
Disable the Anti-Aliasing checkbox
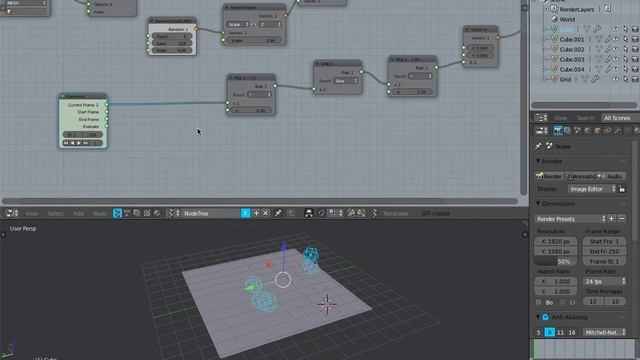(x=546, y=317)
